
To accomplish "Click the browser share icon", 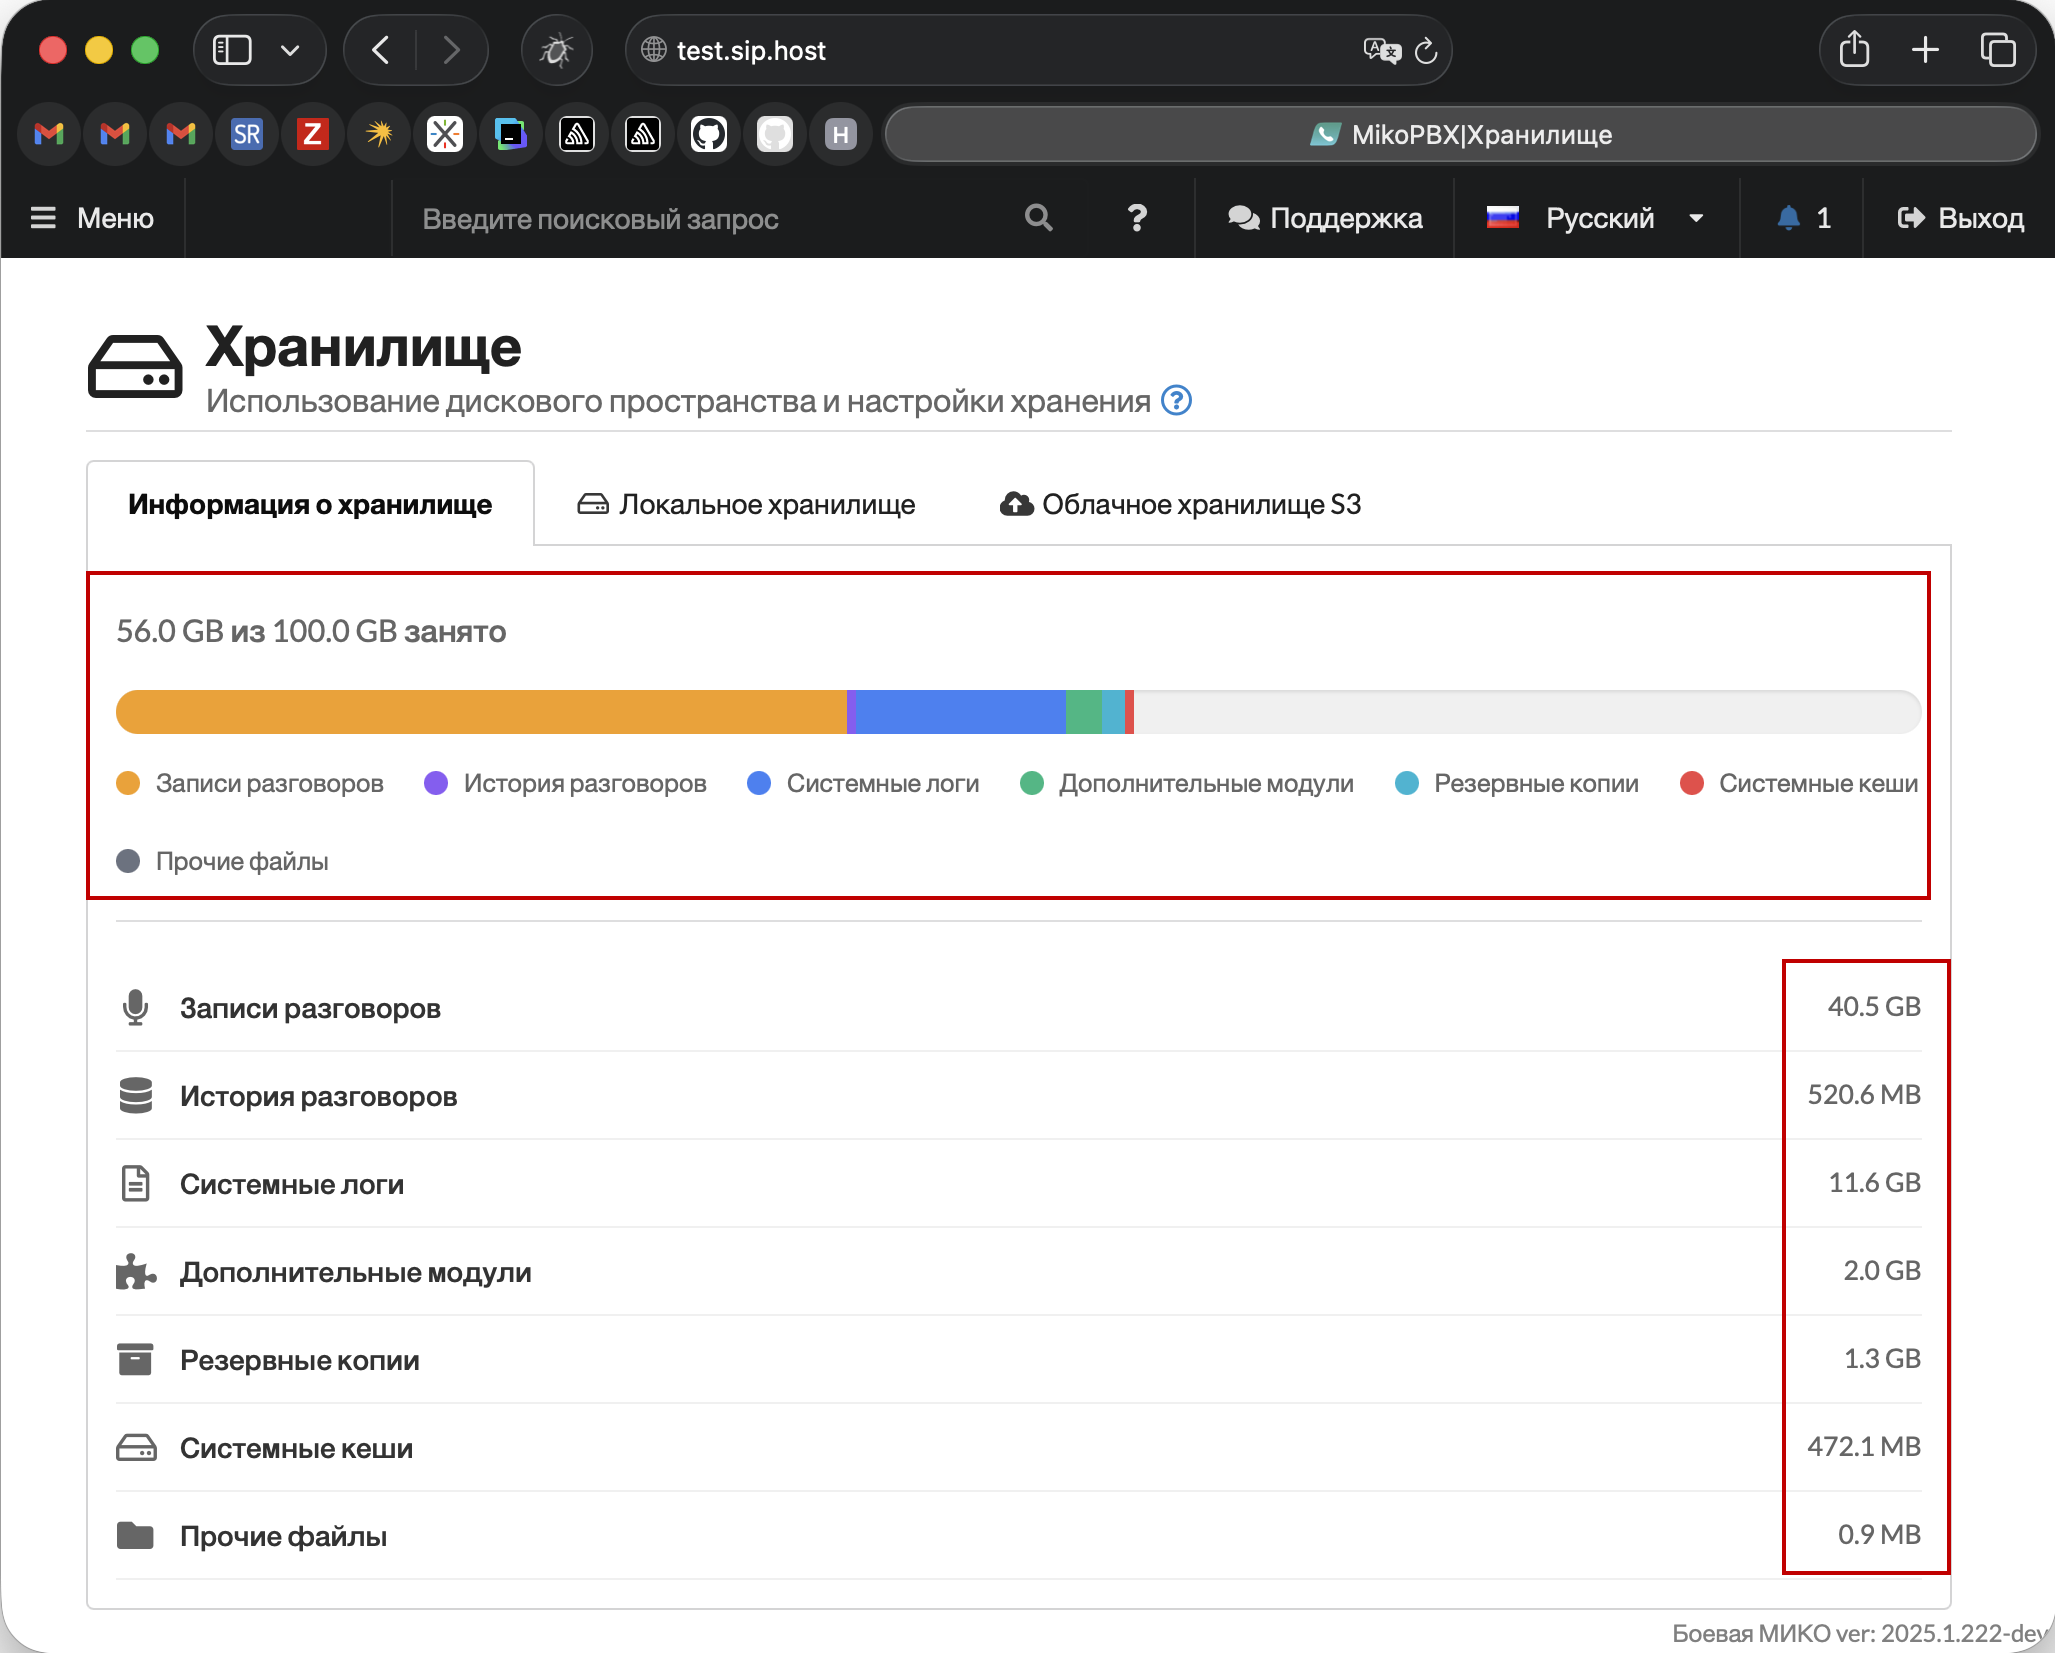I will tap(1854, 50).
